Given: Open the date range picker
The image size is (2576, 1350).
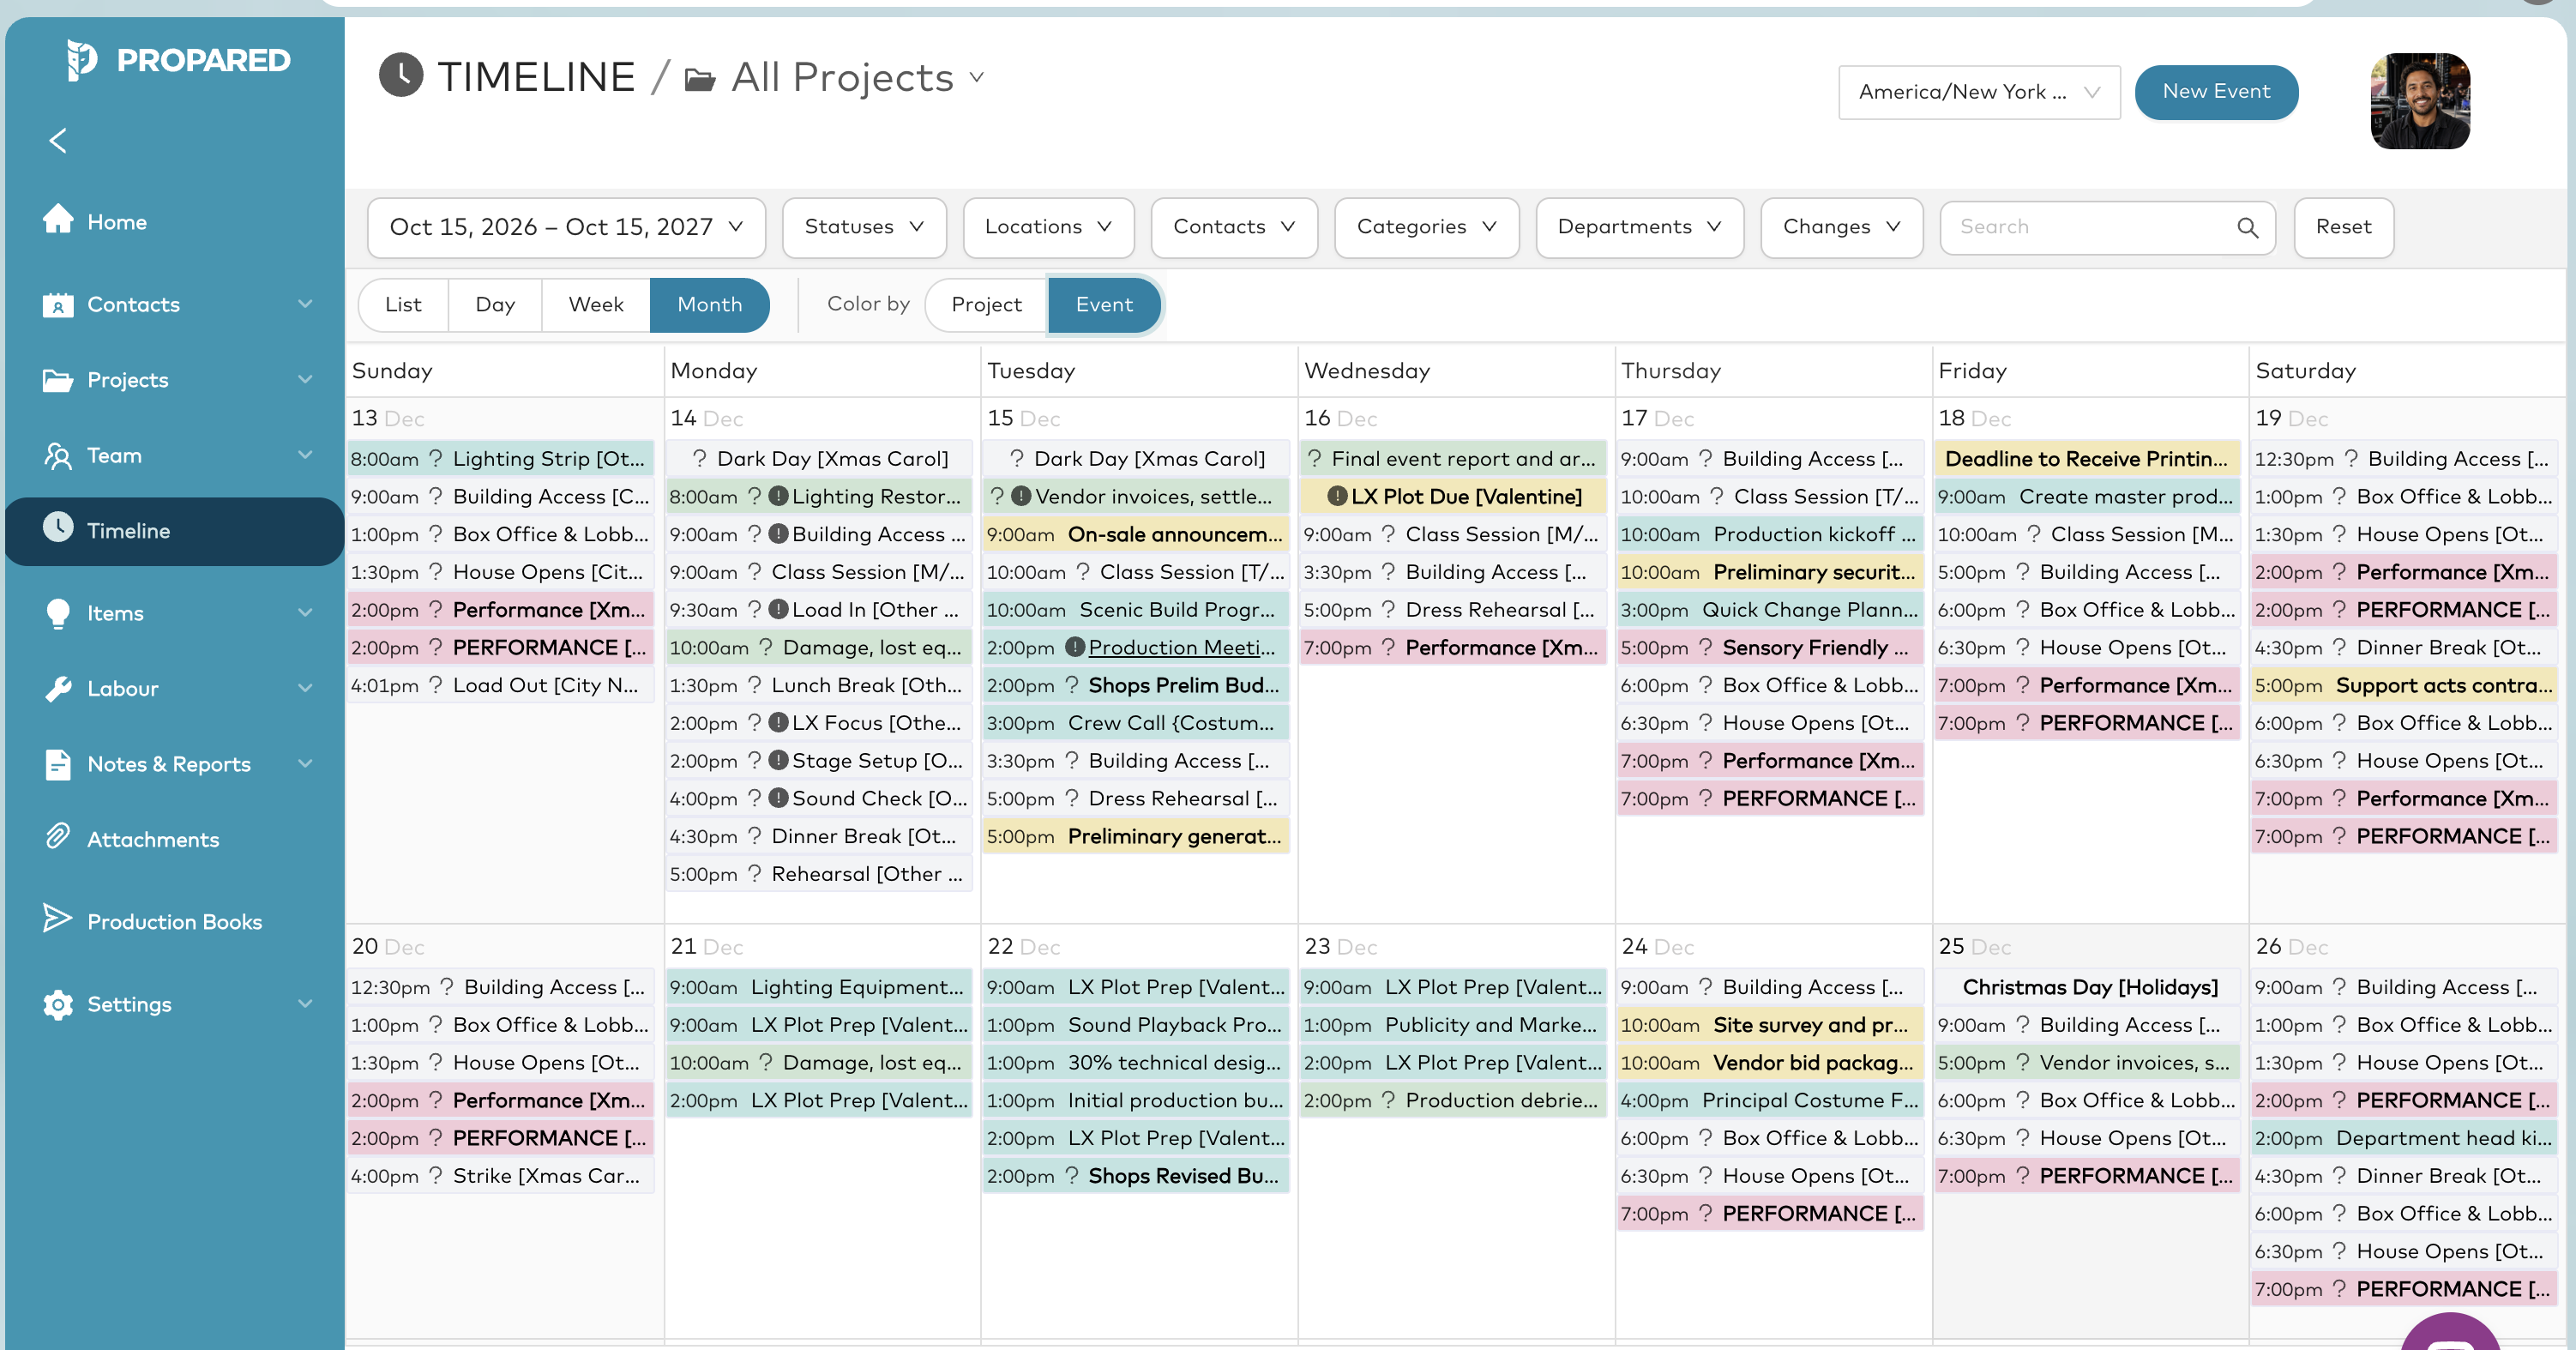Looking at the screenshot, I should (566, 227).
